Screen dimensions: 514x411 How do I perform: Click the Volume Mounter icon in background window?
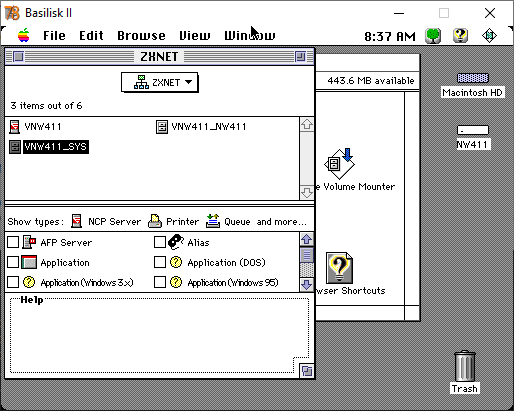340,164
